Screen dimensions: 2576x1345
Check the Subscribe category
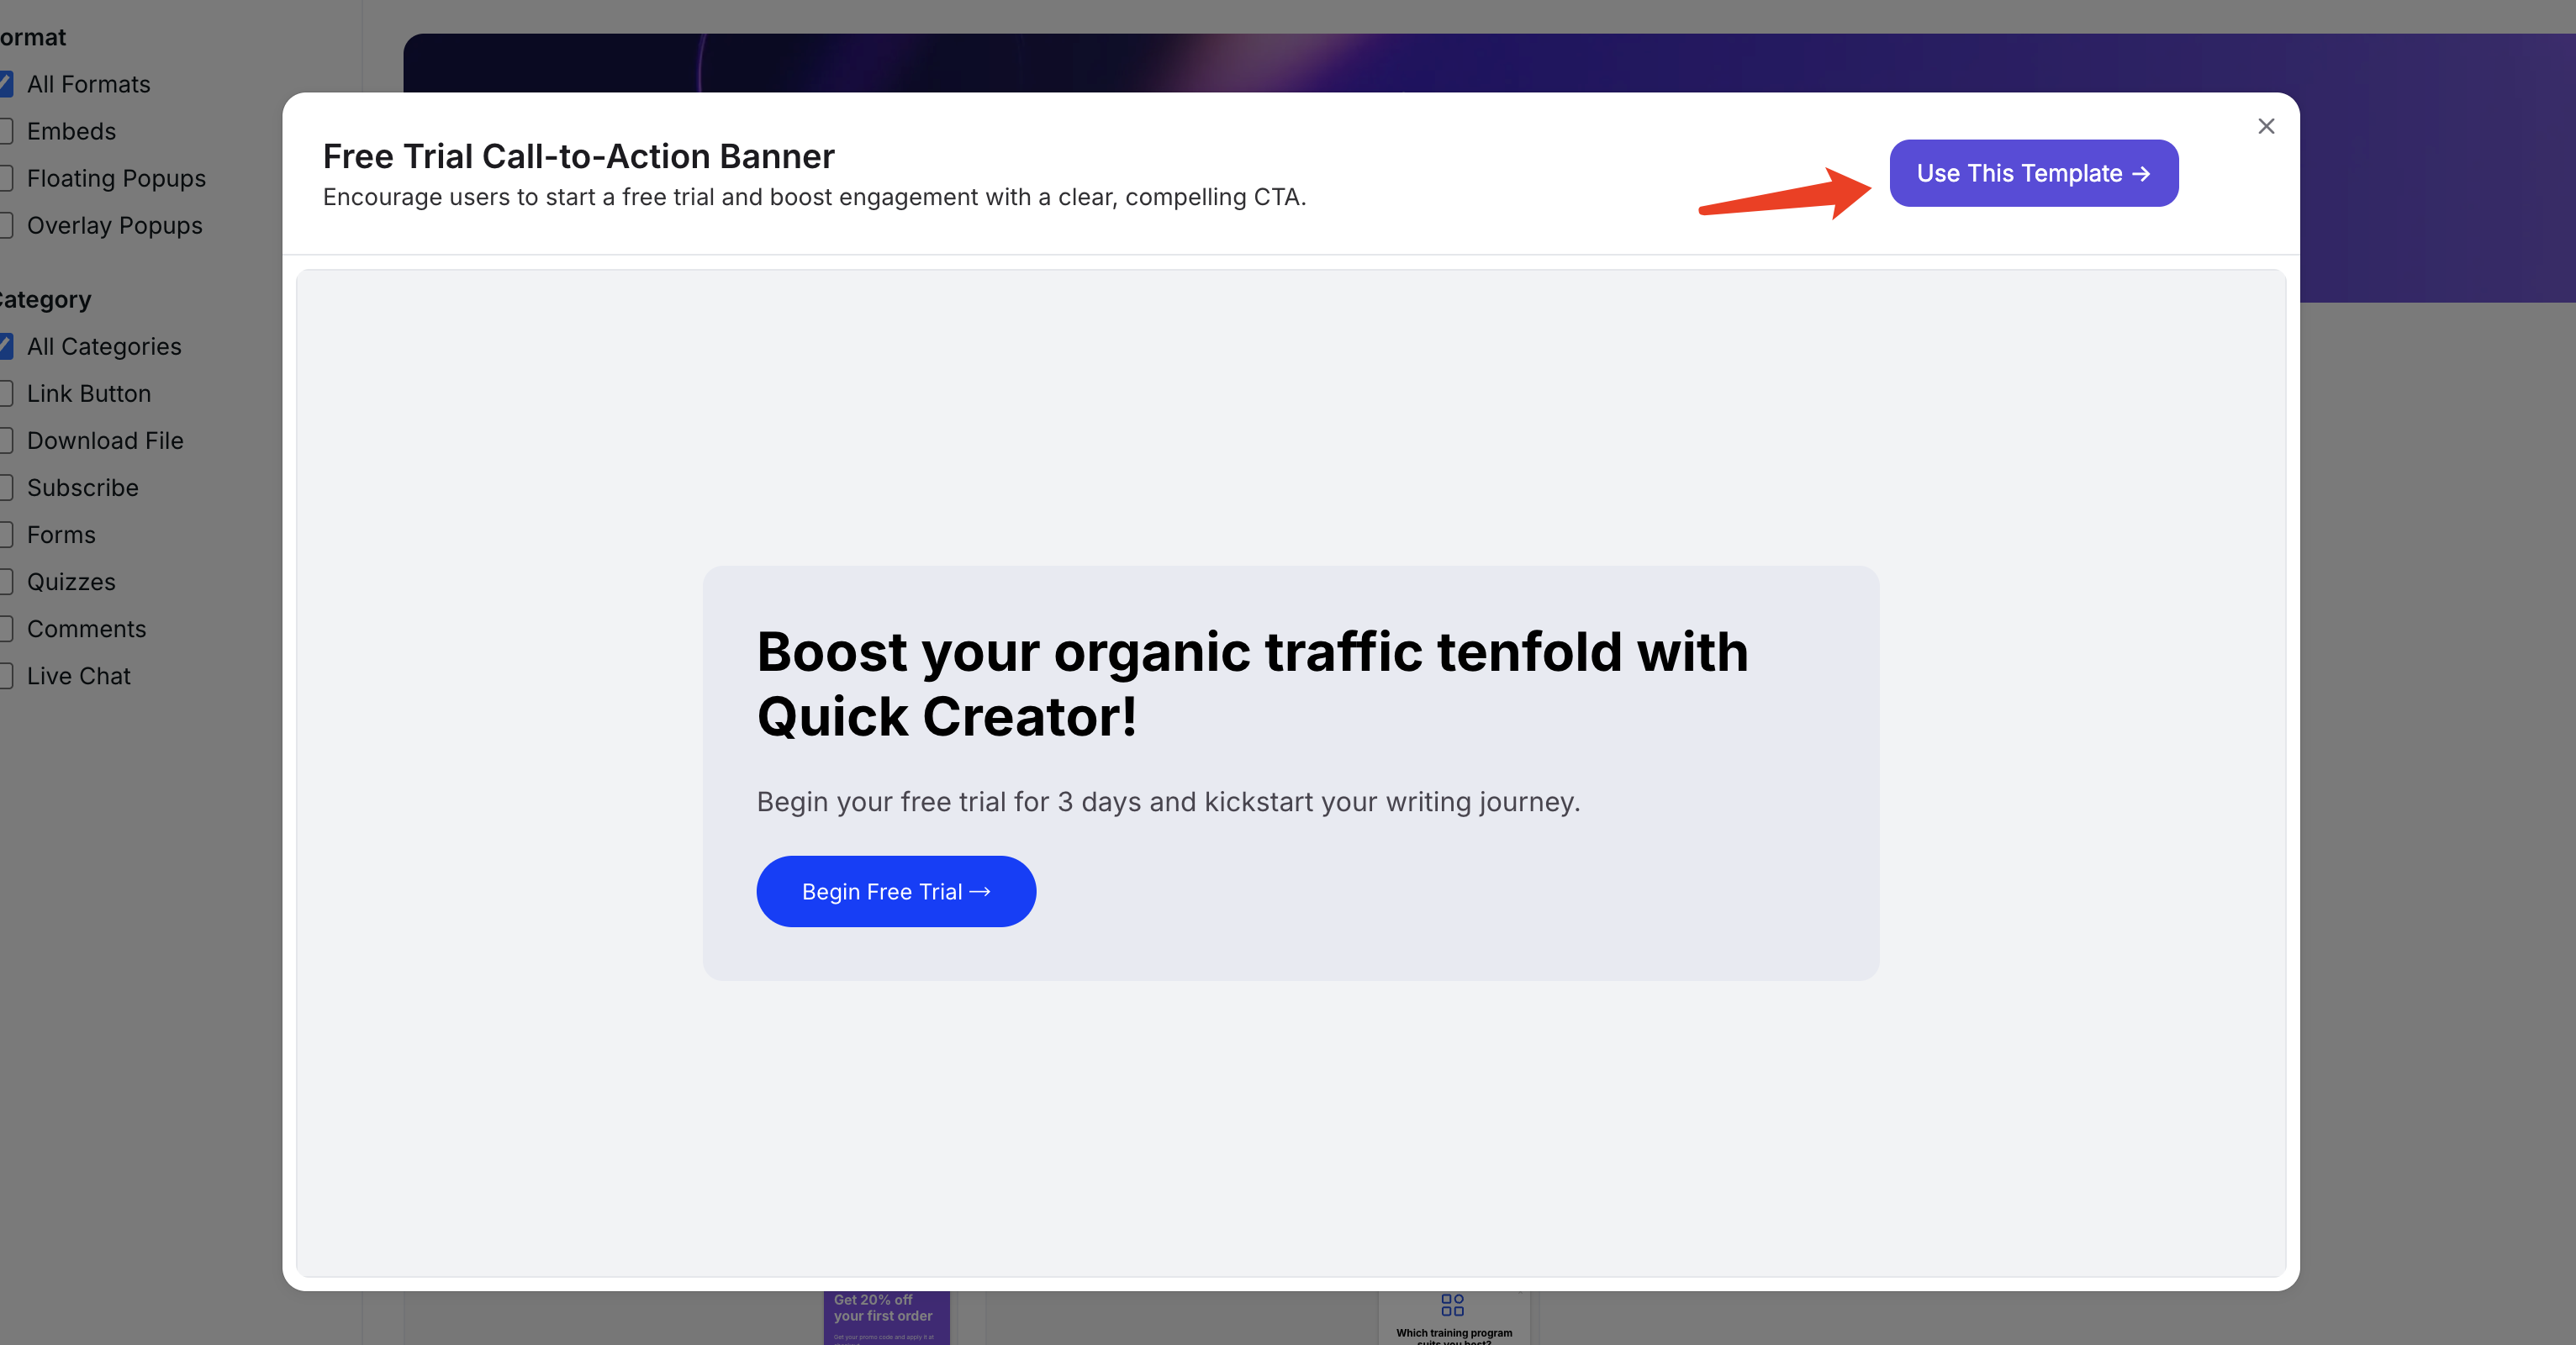click(x=5, y=487)
